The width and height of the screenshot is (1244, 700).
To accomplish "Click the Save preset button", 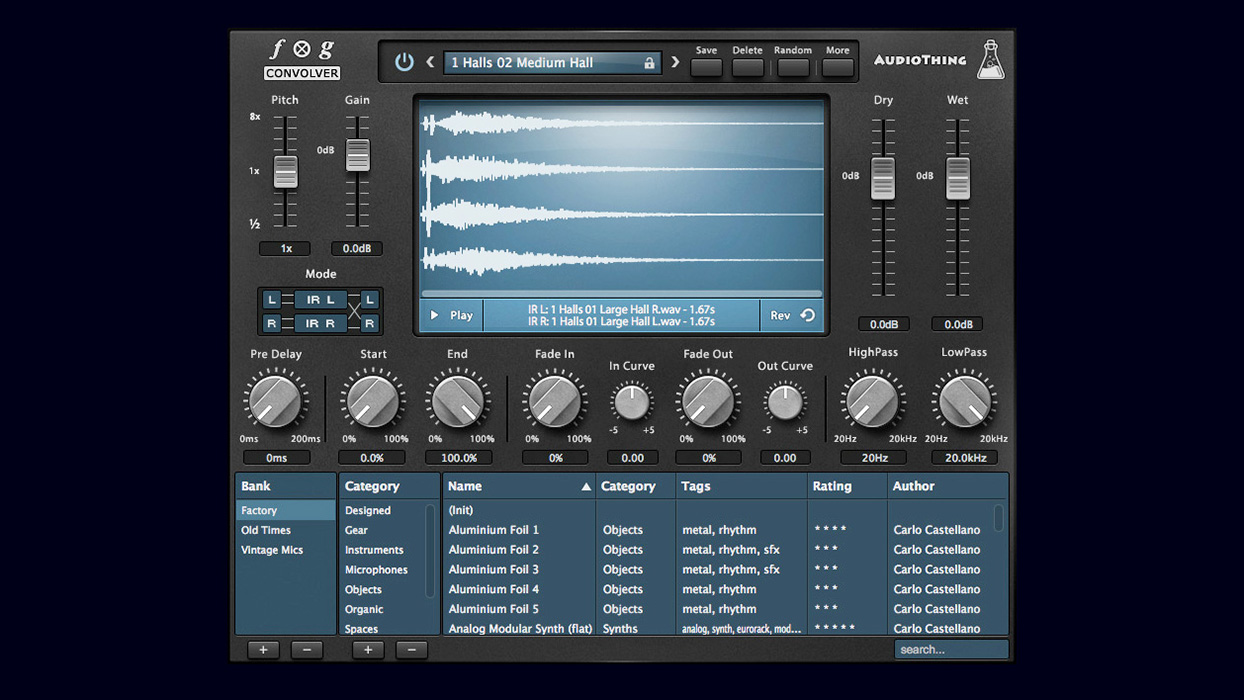I will click(x=706, y=68).
